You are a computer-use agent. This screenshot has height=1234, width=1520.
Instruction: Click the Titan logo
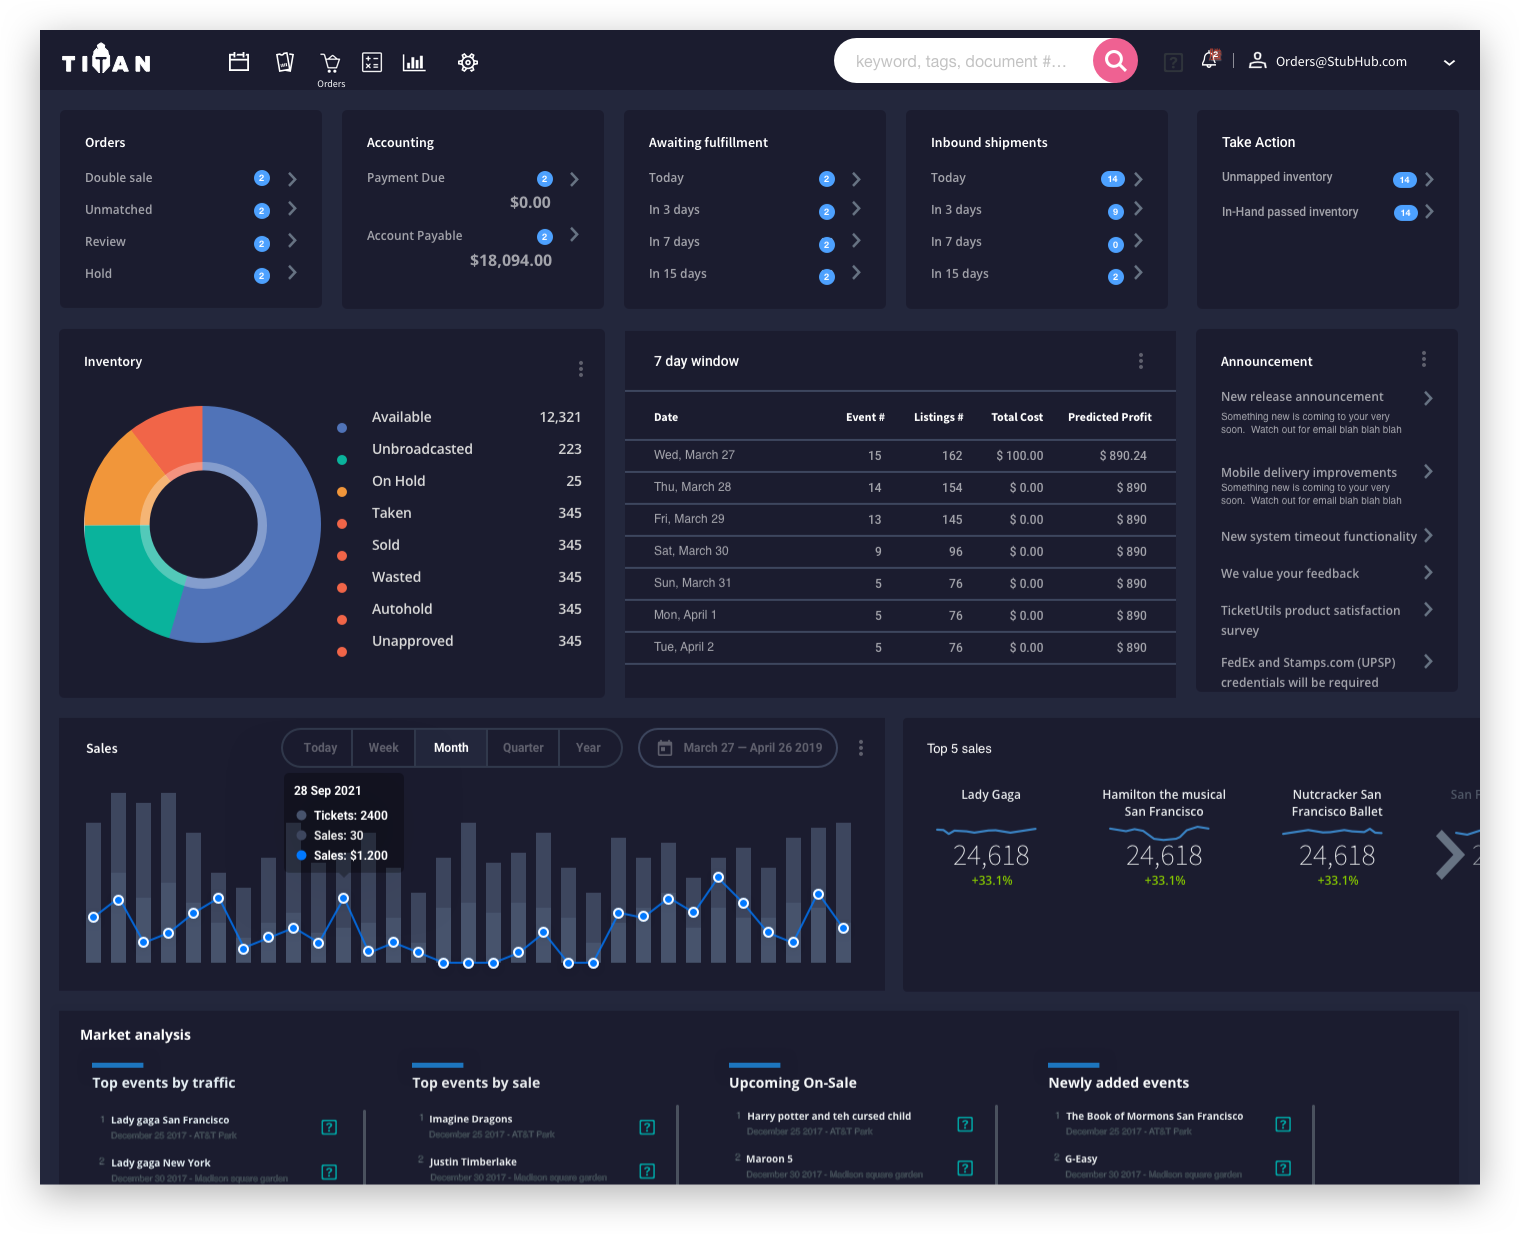pos(106,60)
